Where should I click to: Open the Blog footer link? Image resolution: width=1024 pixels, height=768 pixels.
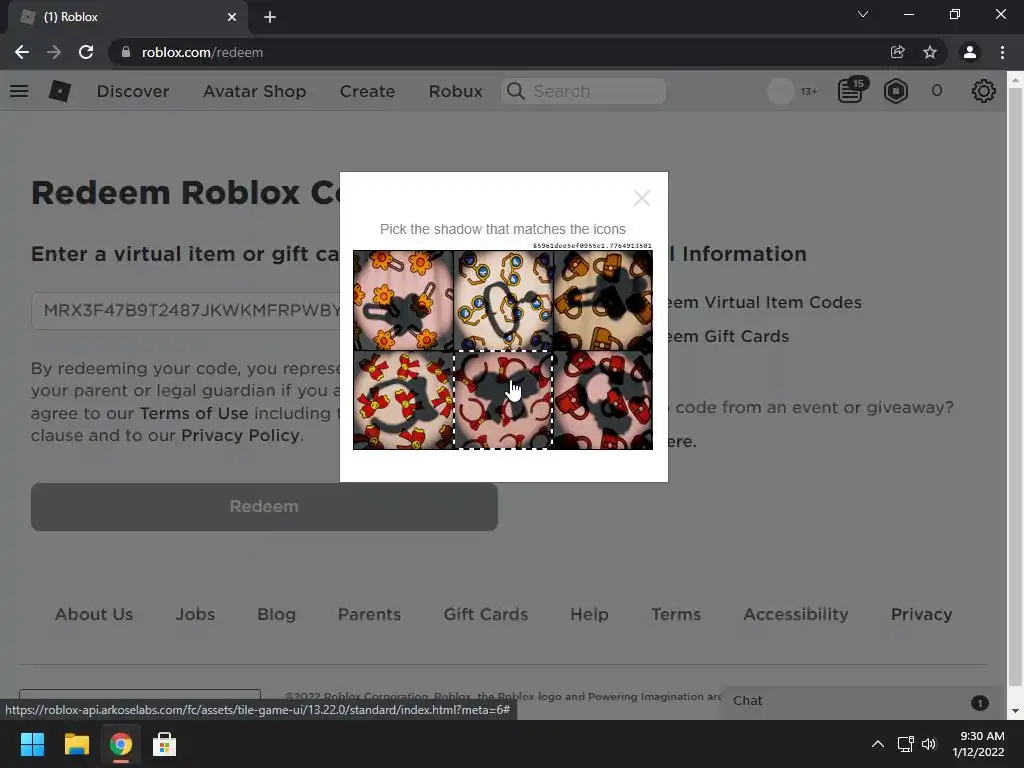276,615
